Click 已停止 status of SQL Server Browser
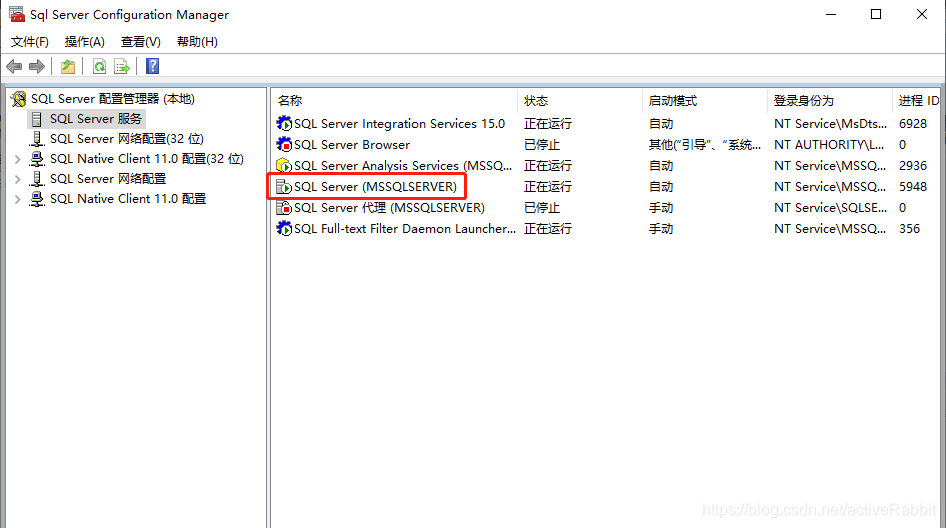 [x=542, y=145]
